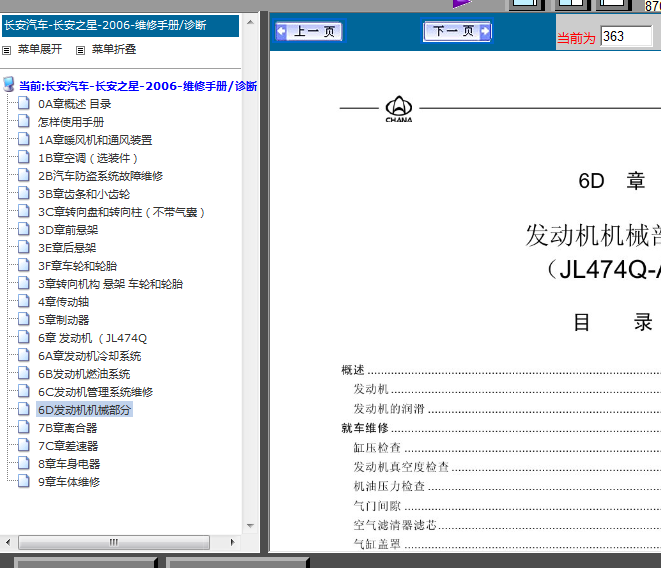Viewport: 661px width, 568px height.
Task: Expand all menus with 菜单展开
Action: coord(40,49)
